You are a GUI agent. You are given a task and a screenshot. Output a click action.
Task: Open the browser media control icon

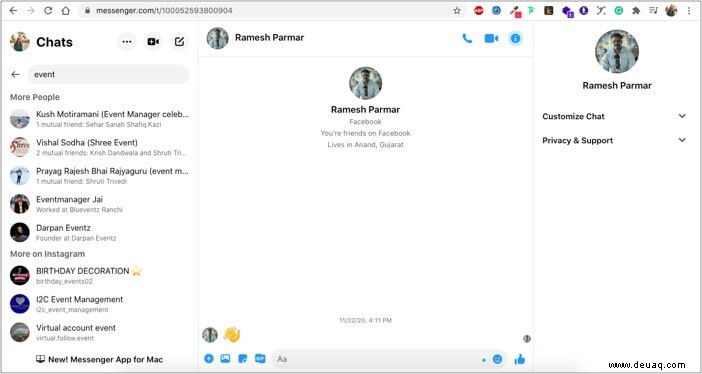pos(653,10)
